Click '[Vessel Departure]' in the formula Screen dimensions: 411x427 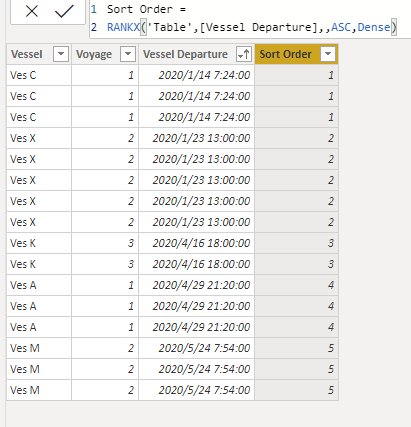coord(258,27)
